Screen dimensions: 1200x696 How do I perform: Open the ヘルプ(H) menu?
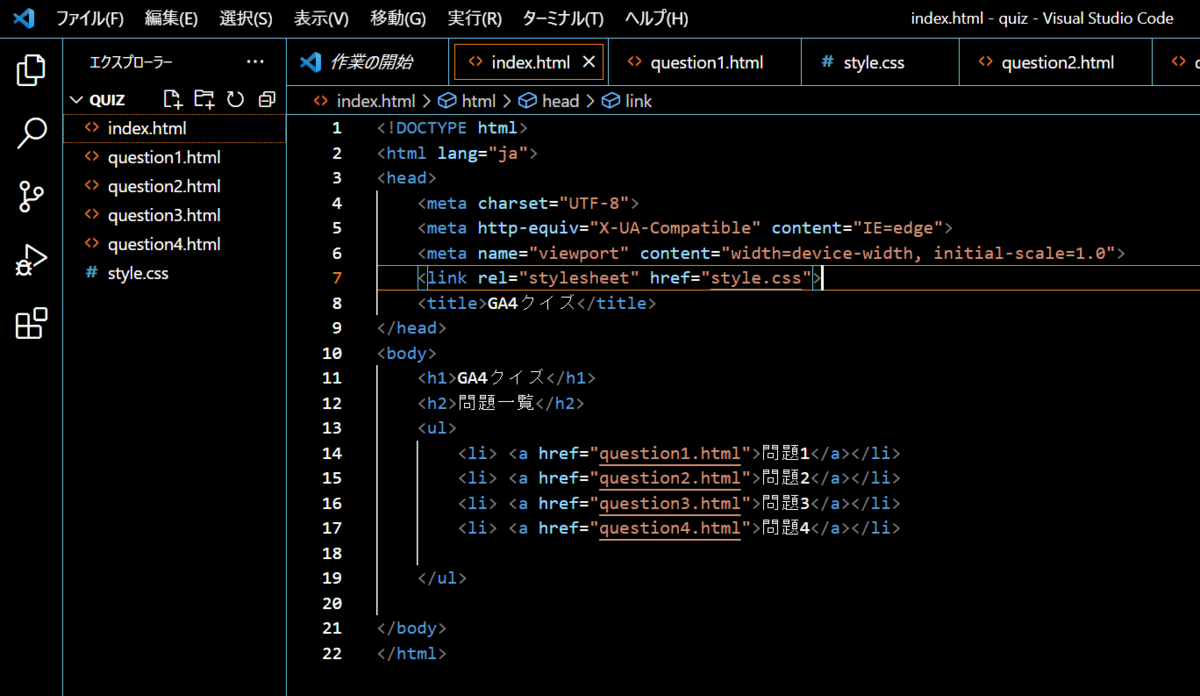[x=656, y=18]
